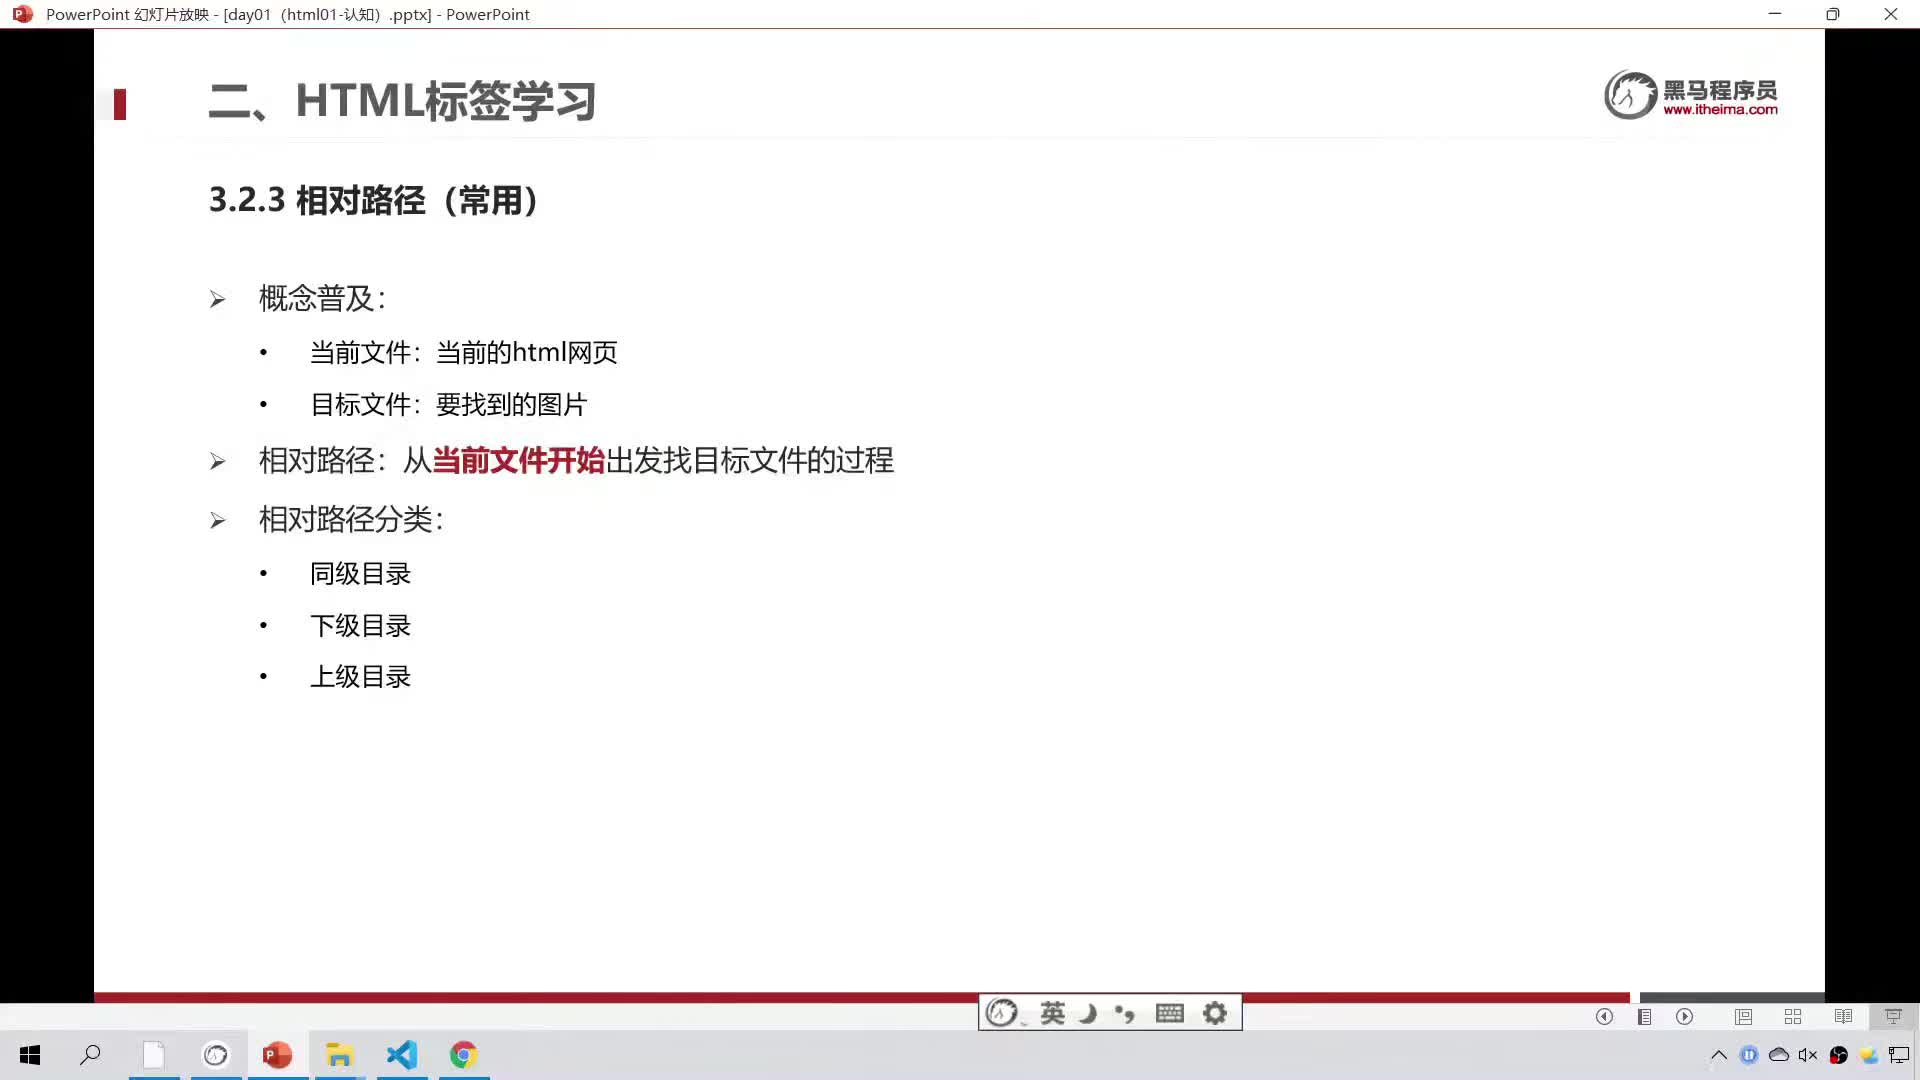Unmute the system volume tray icon
The width and height of the screenshot is (1920, 1080).
(1808, 1055)
